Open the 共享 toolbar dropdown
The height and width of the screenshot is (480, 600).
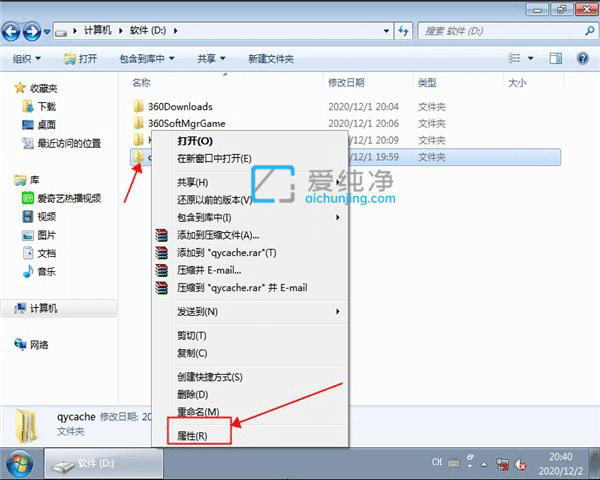(x=211, y=59)
